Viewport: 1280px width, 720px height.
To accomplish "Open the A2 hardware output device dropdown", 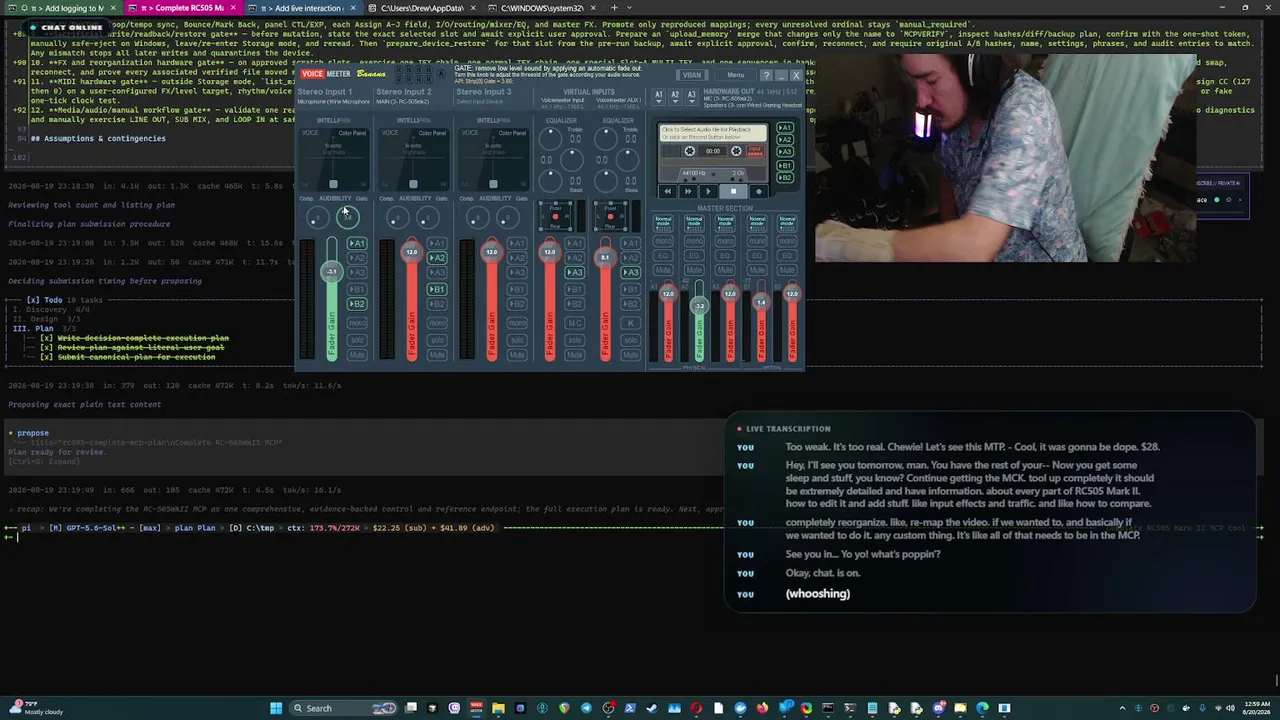I will 675,96.
